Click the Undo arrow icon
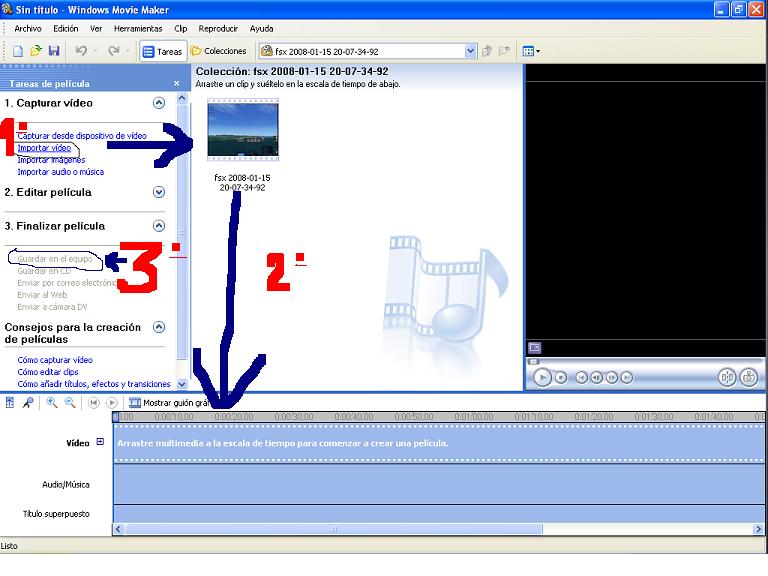Viewport: 768px width, 576px height. point(81,51)
